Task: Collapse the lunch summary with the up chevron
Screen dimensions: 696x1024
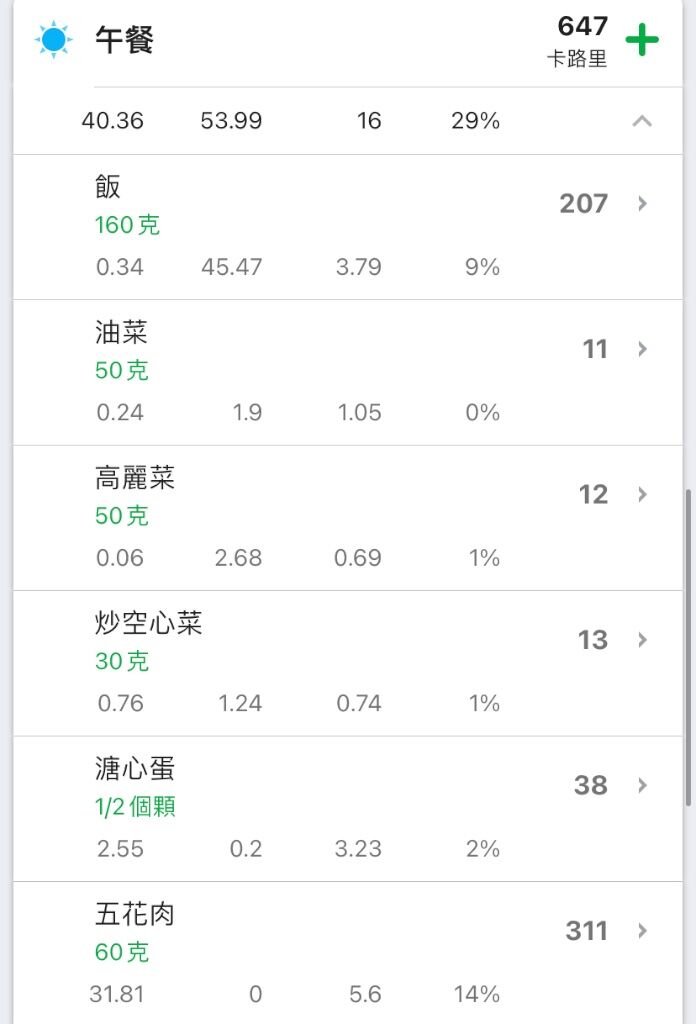Action: pyautogui.click(x=642, y=121)
